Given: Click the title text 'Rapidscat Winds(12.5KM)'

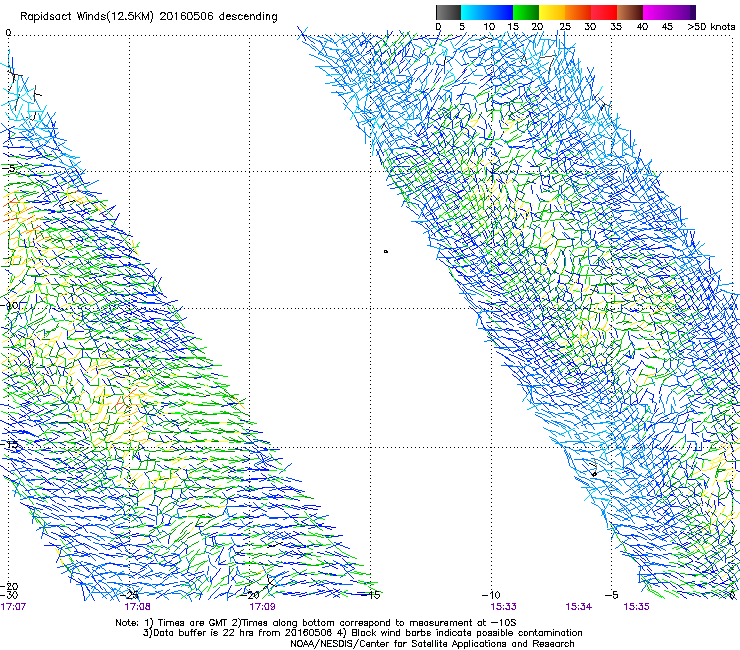Looking at the screenshot, I should coord(87,17).
